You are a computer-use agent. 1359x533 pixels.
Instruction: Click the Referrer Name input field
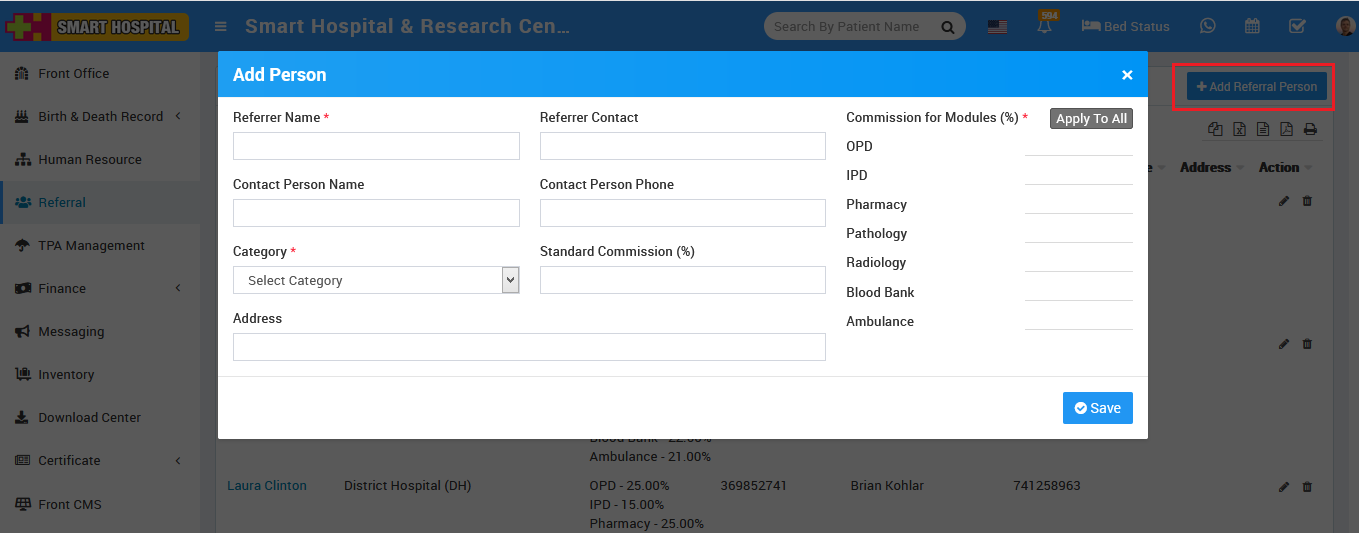(376, 146)
